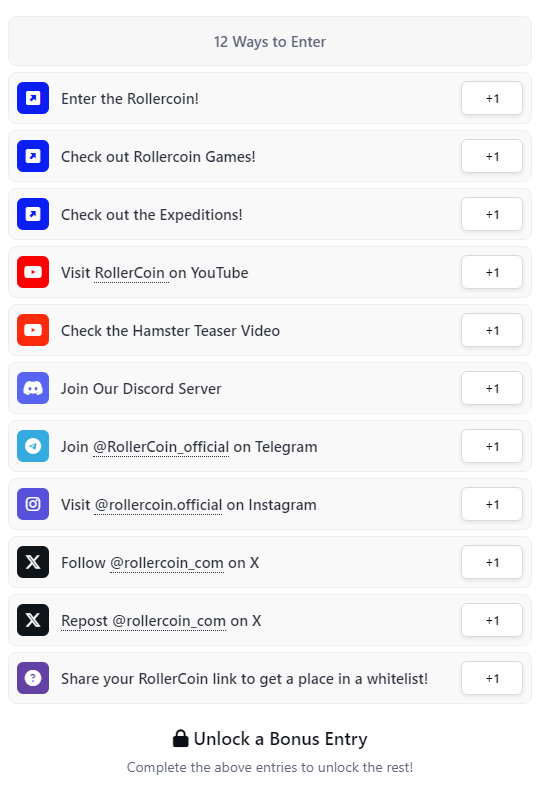Click the X icon for the Repost entry

[x=33, y=620]
